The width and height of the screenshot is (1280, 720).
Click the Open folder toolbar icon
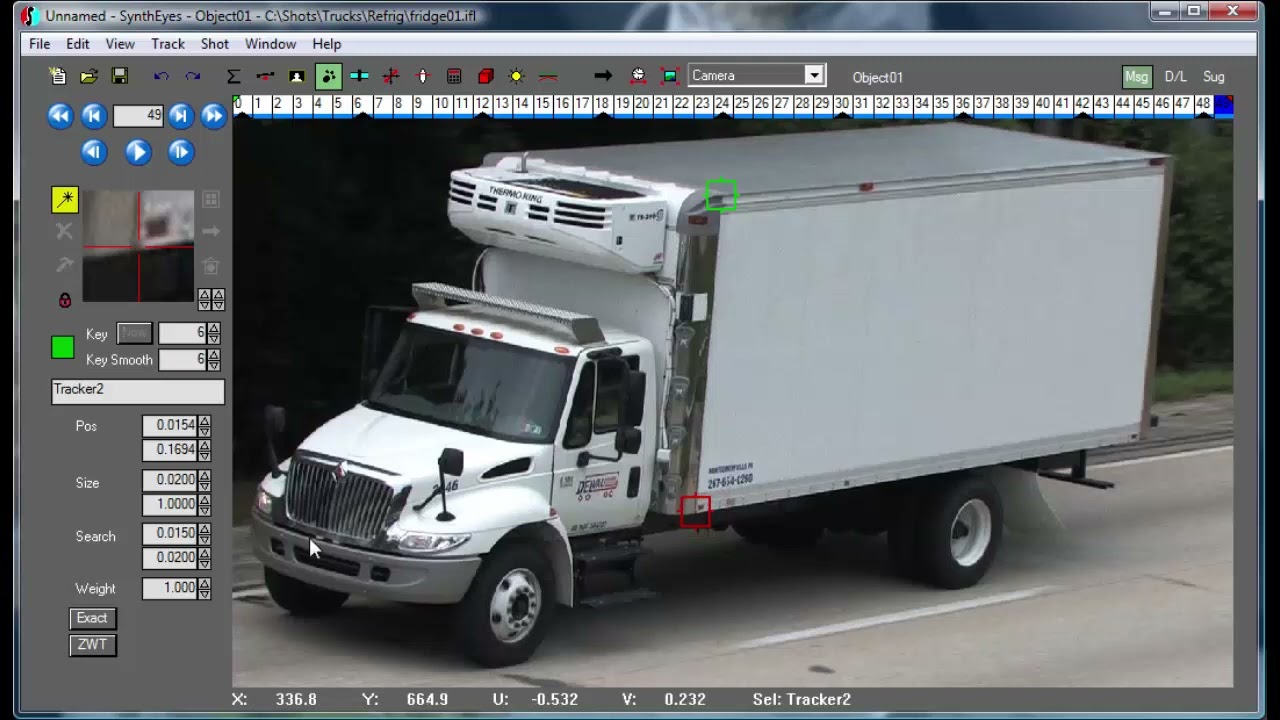point(89,76)
